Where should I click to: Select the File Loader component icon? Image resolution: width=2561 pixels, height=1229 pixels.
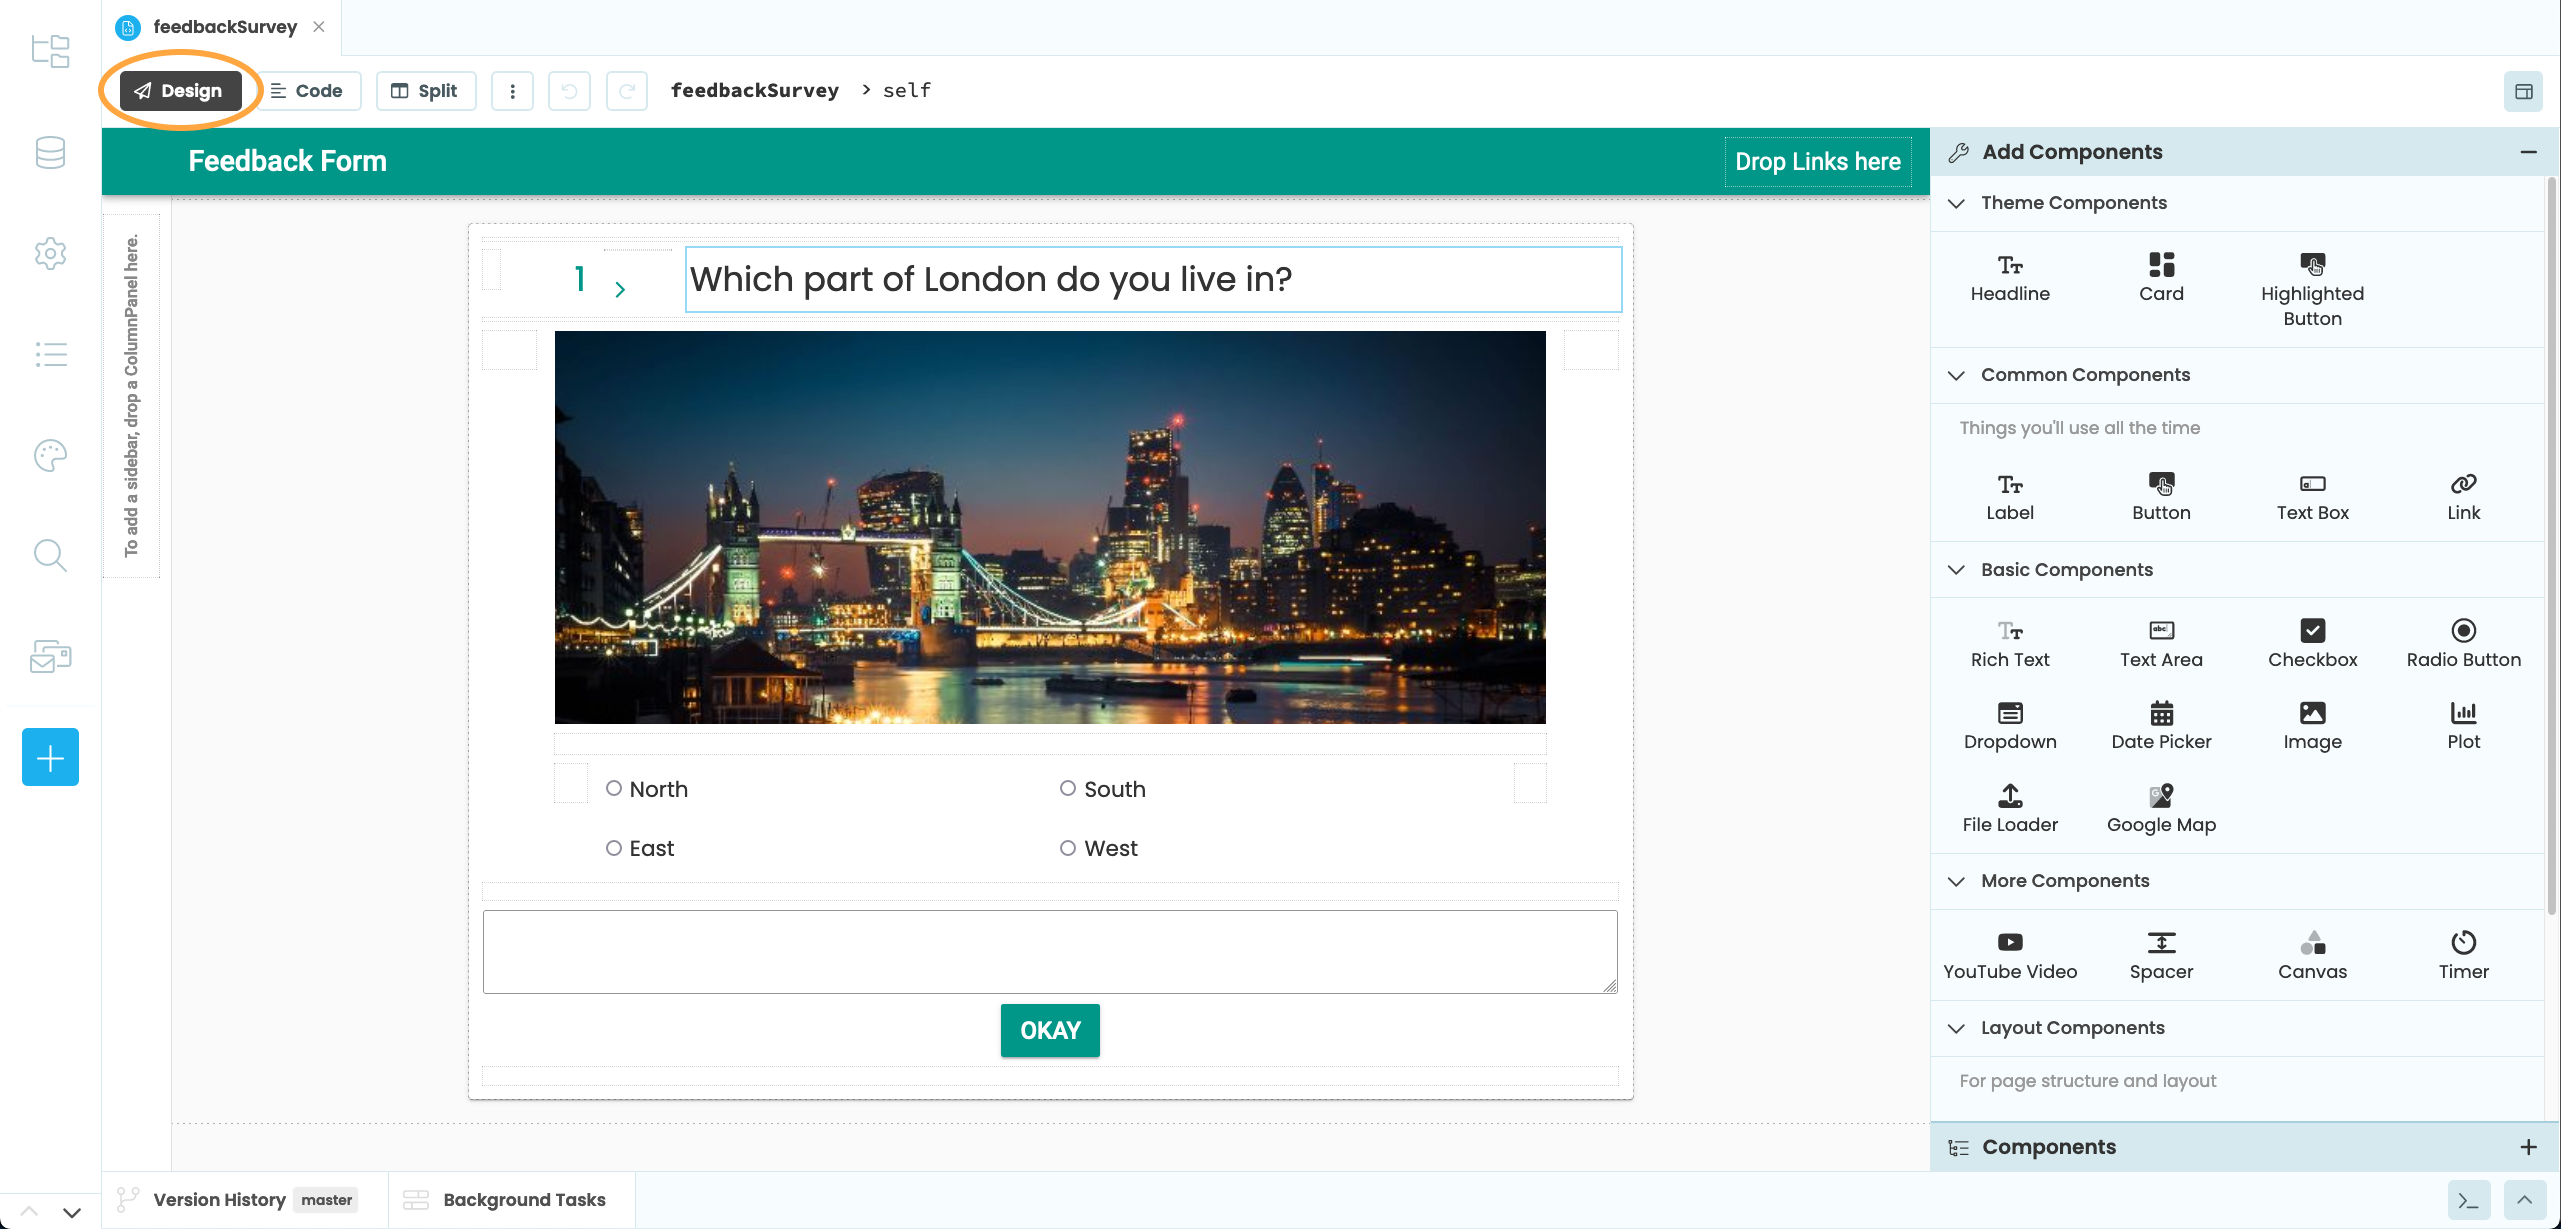pyautogui.click(x=2010, y=796)
